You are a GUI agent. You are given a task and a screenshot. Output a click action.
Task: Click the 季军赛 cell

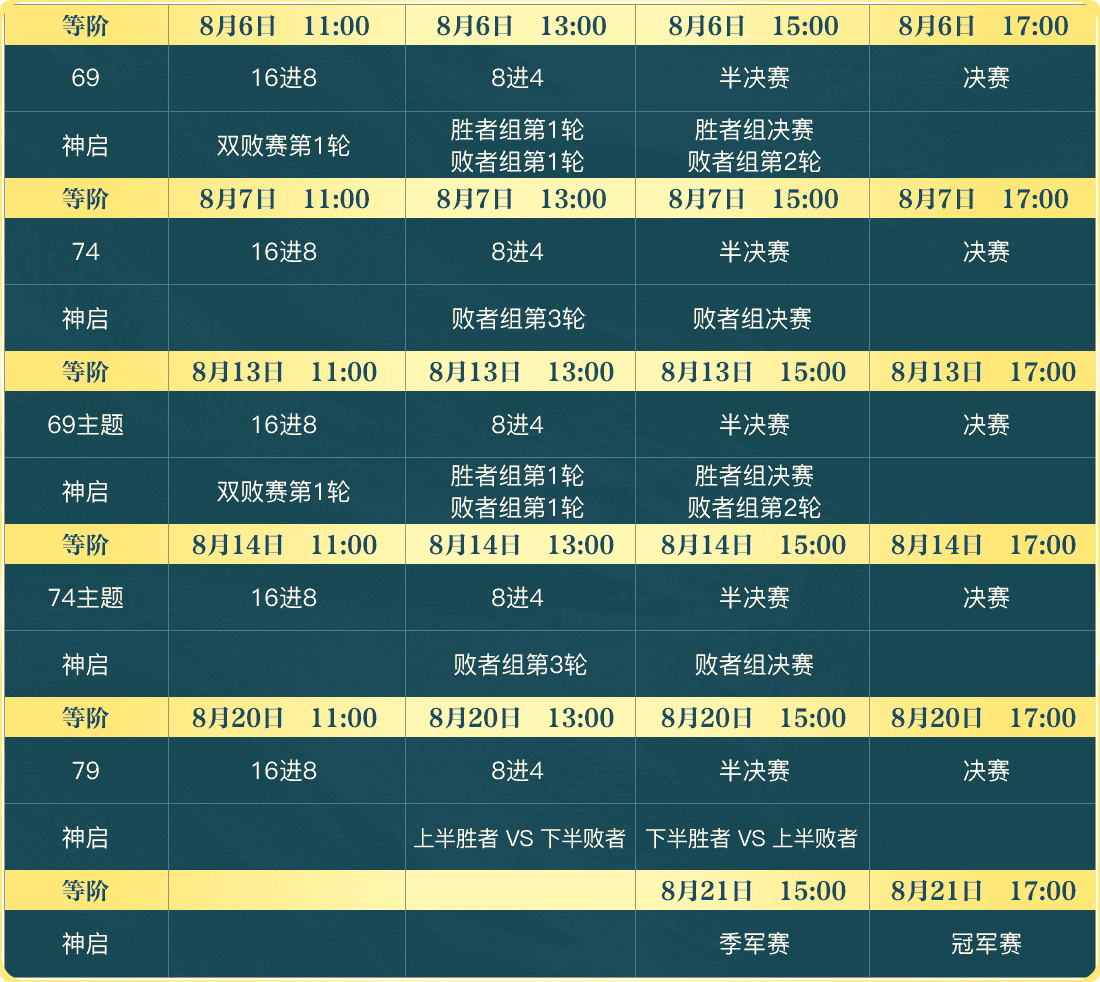(x=754, y=944)
